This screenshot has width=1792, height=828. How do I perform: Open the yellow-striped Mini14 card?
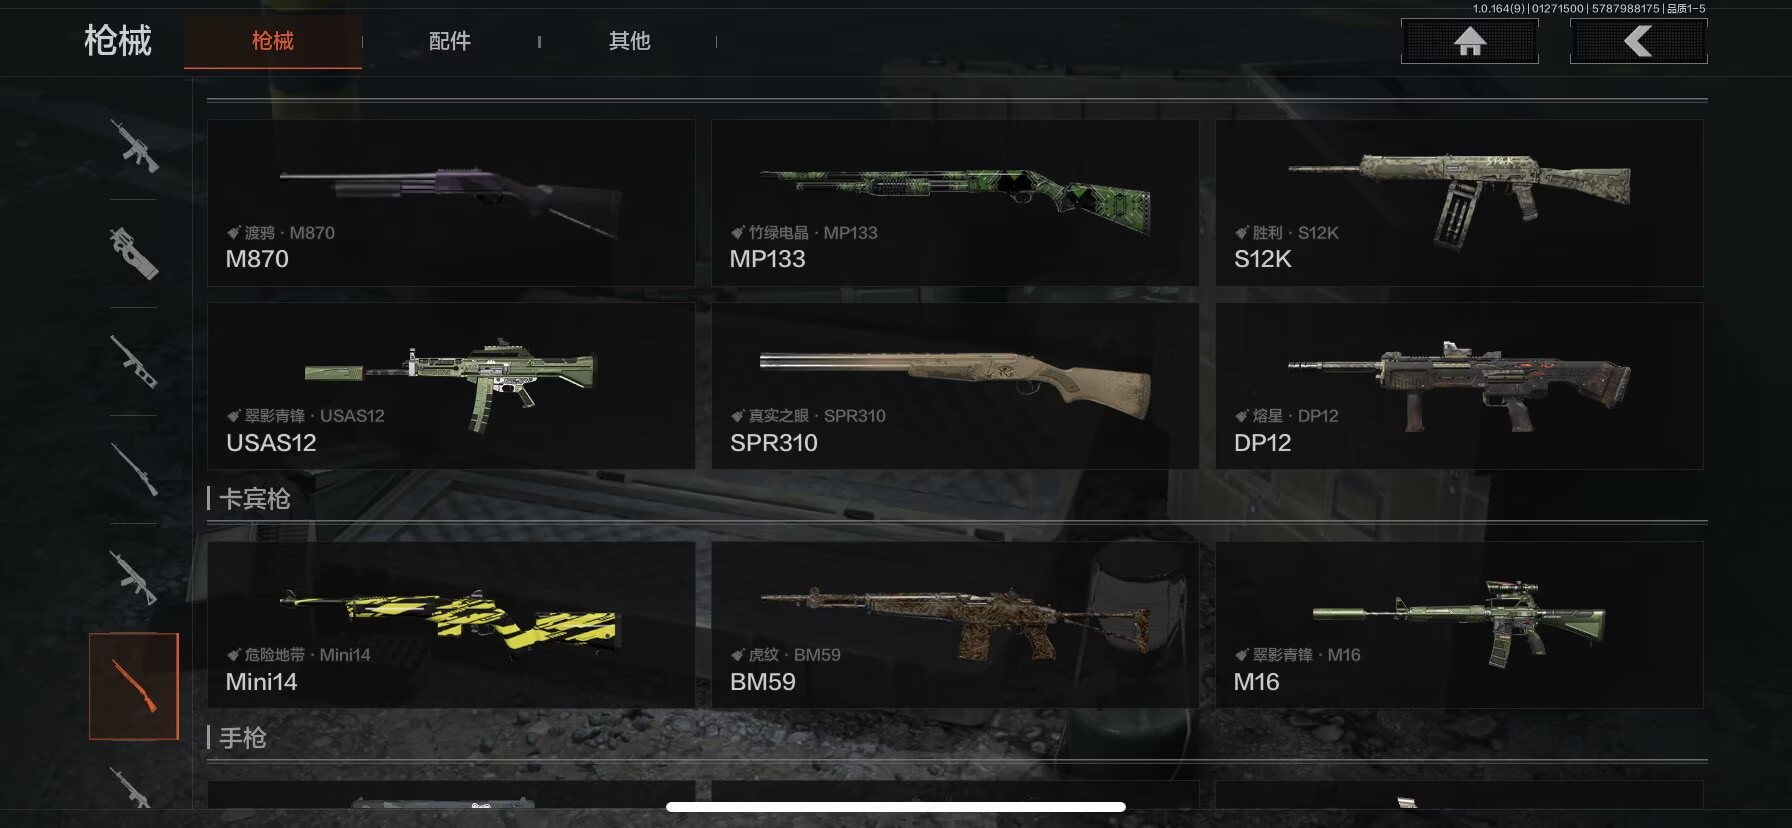[451, 625]
